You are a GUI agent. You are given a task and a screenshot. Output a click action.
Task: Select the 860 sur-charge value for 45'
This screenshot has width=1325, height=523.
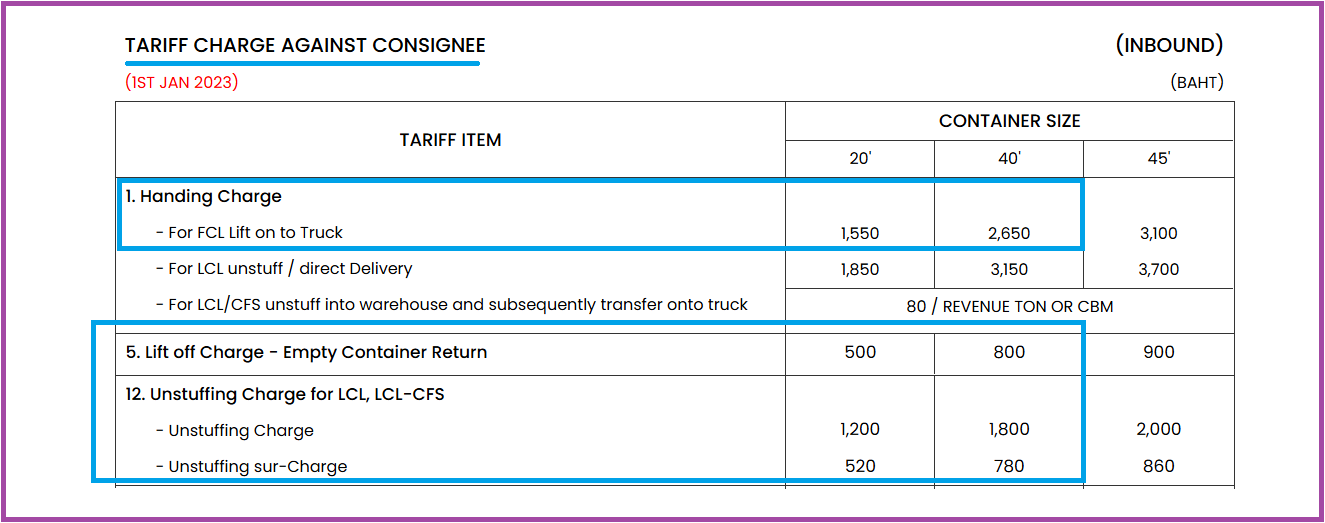pos(1158,466)
